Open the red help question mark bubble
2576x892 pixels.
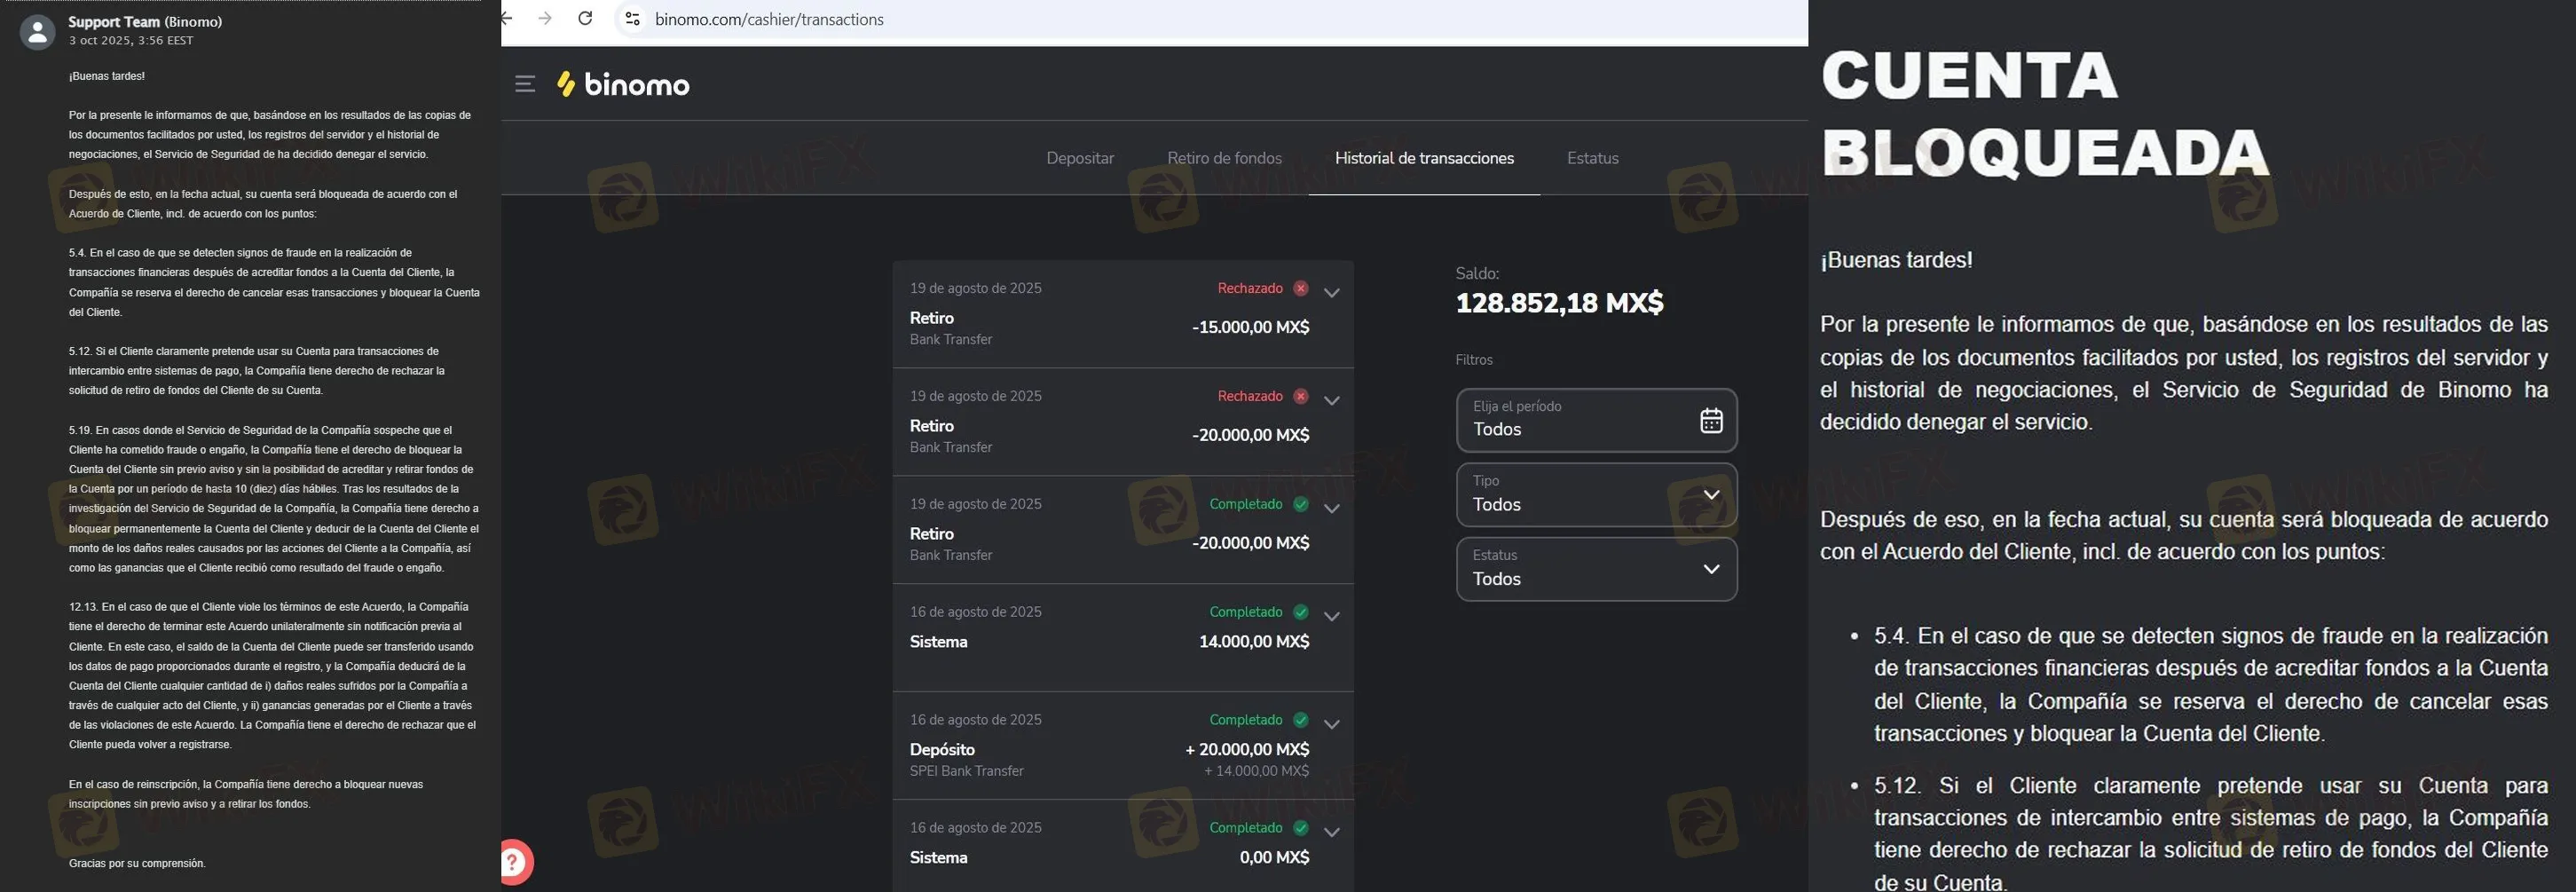pyautogui.click(x=514, y=861)
